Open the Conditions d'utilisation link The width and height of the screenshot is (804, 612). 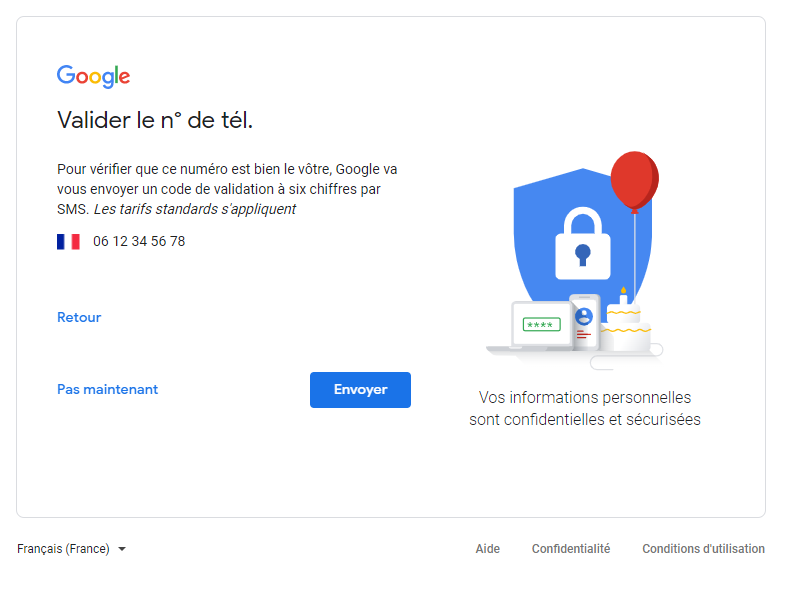703,549
